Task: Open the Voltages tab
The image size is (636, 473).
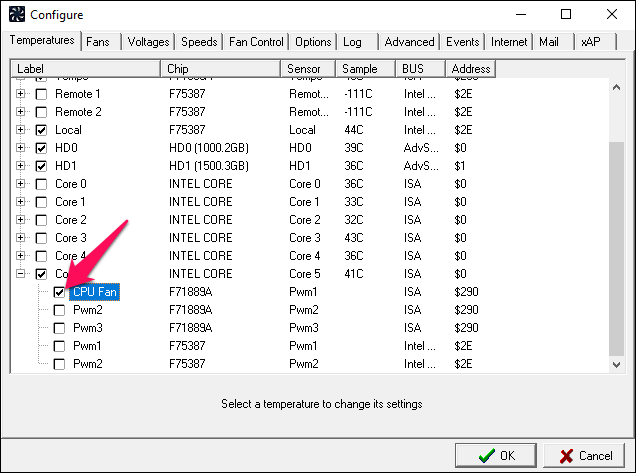Action: [148, 42]
